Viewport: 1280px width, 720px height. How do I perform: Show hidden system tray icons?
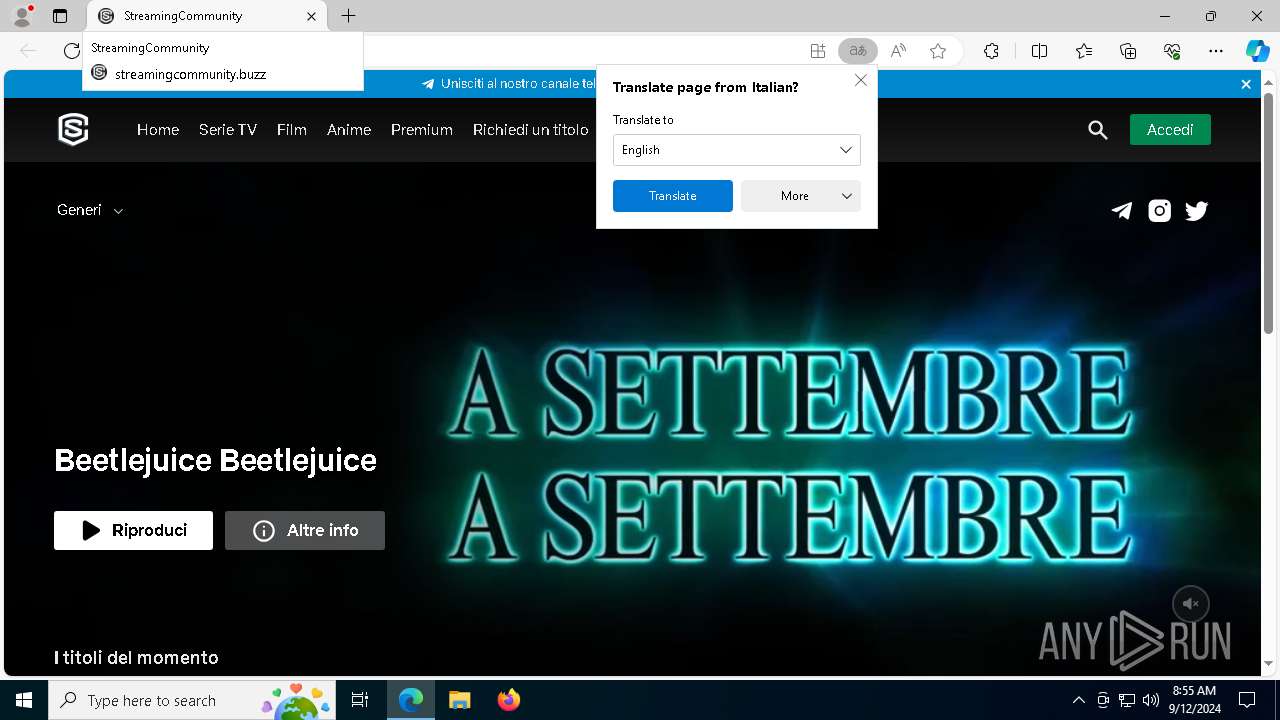(x=1078, y=700)
